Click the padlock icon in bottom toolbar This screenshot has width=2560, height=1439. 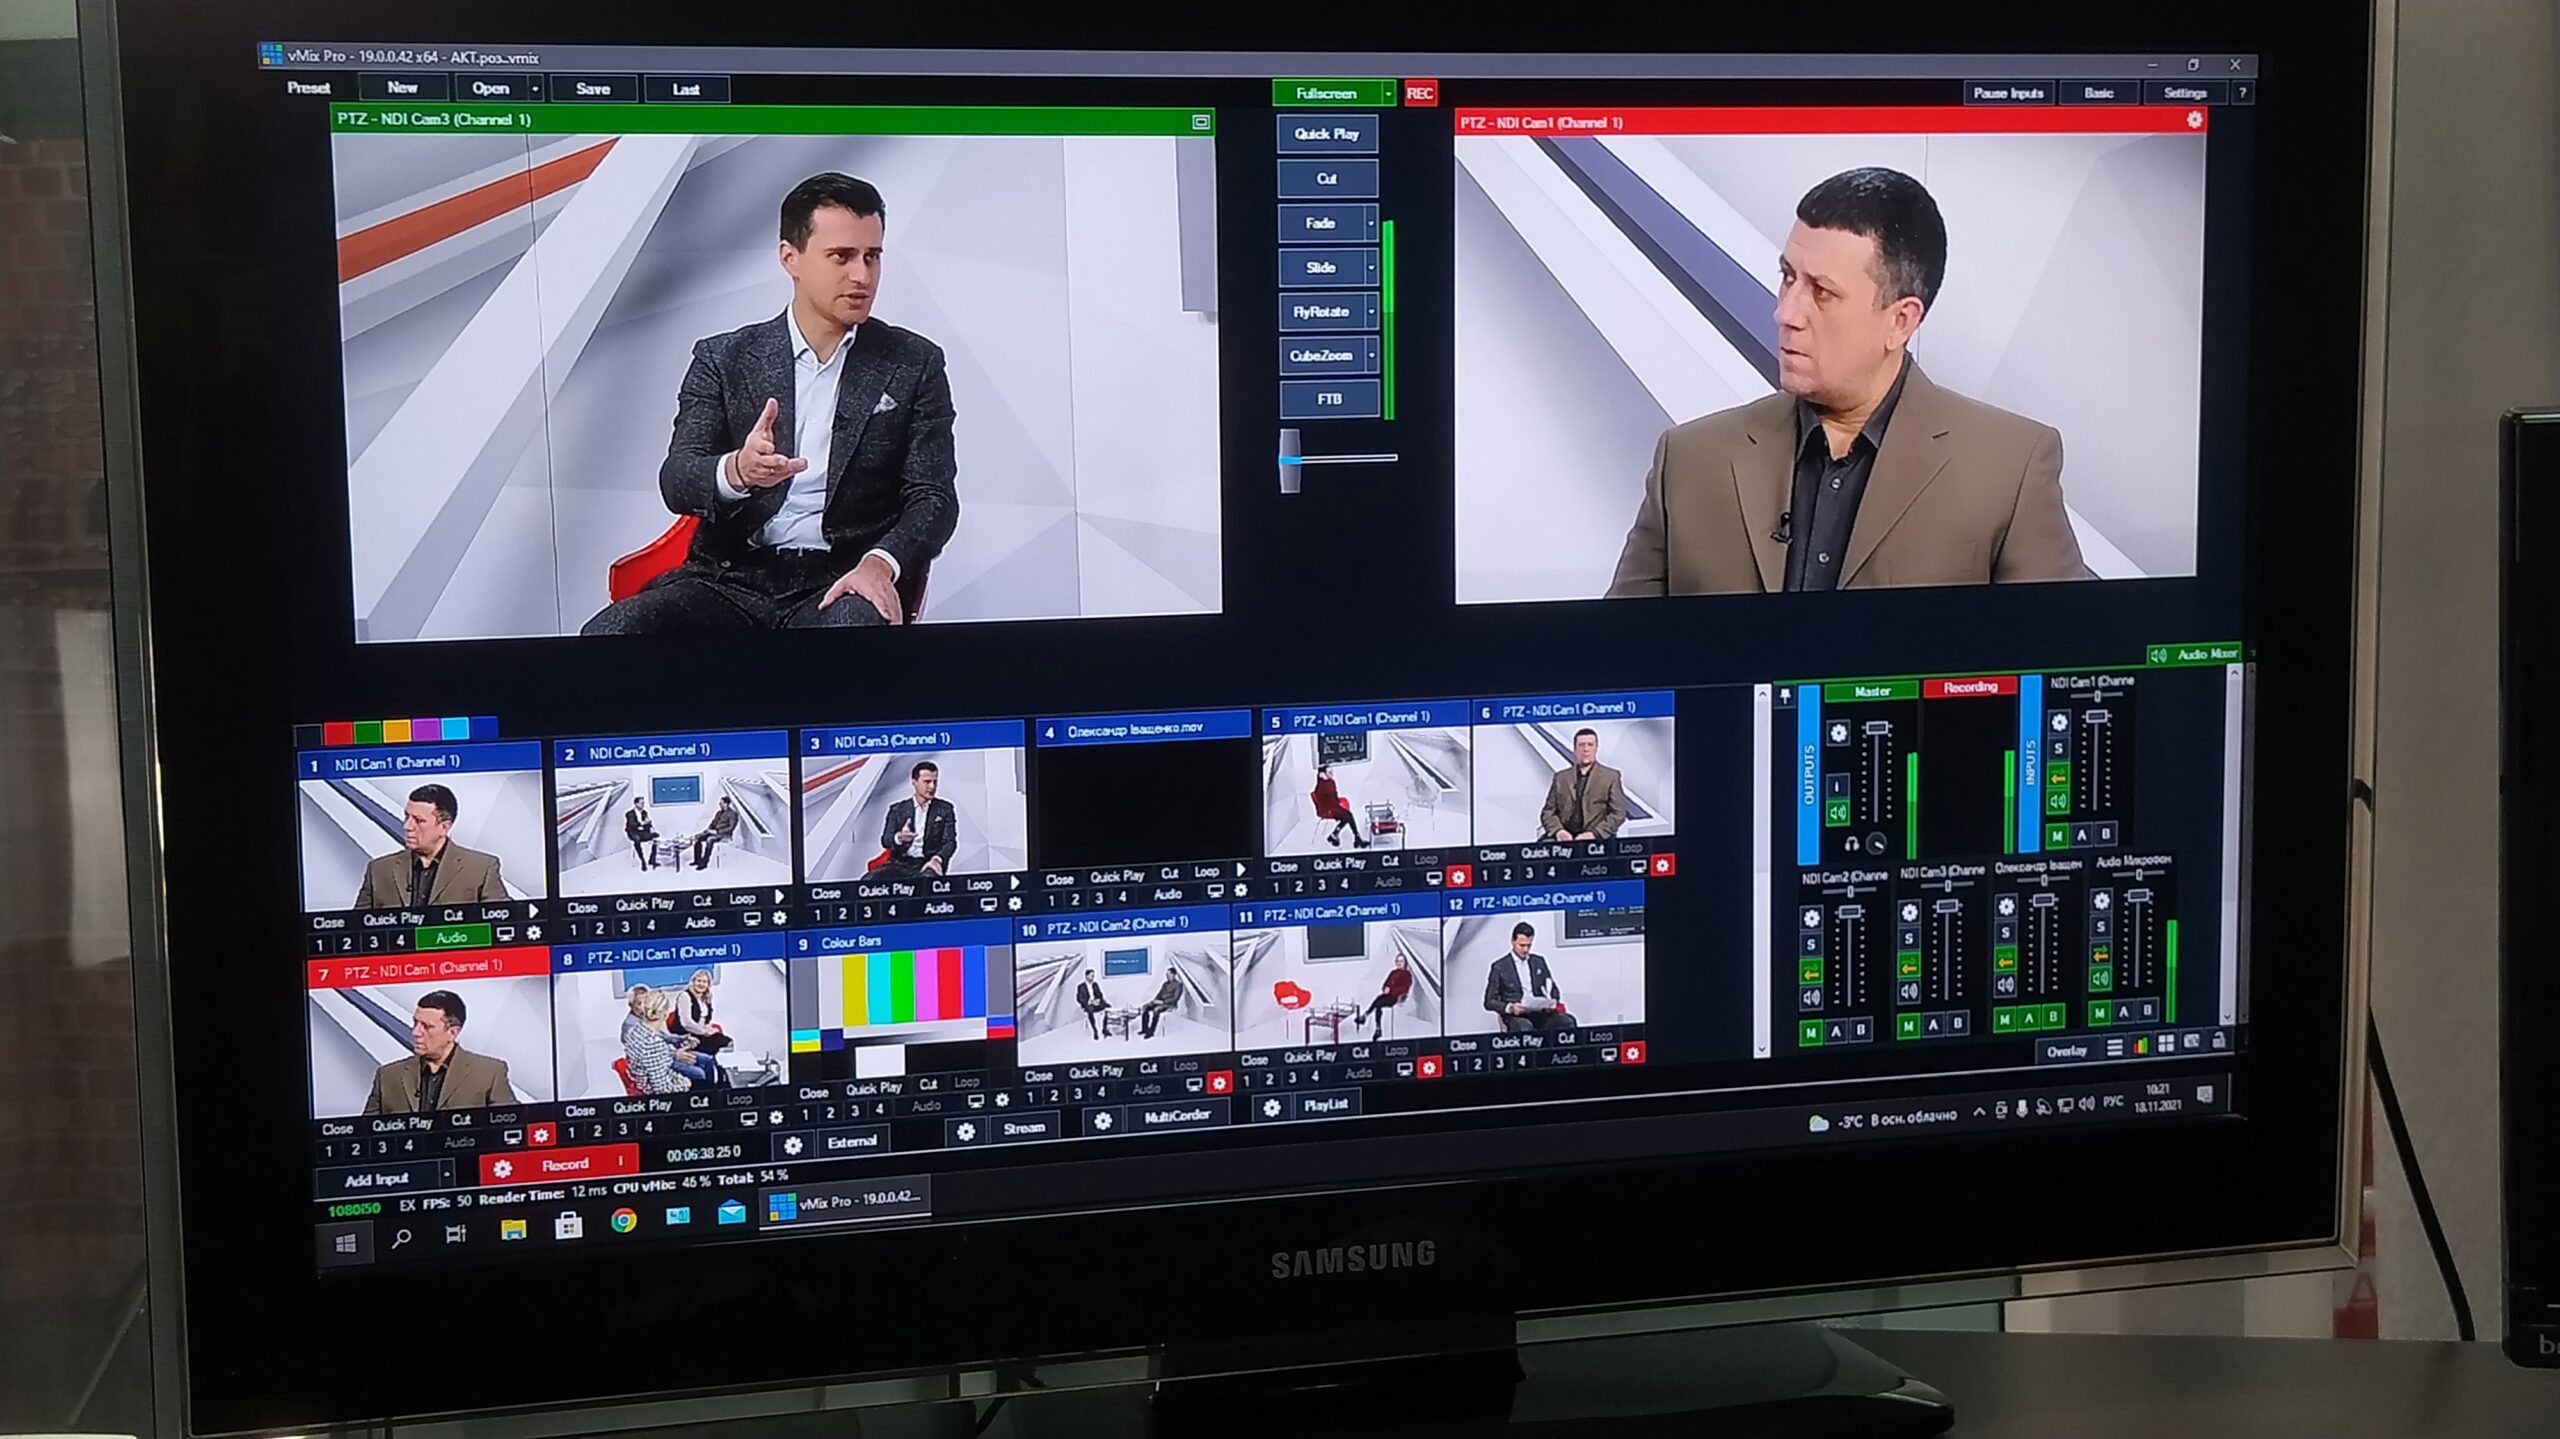click(x=2219, y=1040)
